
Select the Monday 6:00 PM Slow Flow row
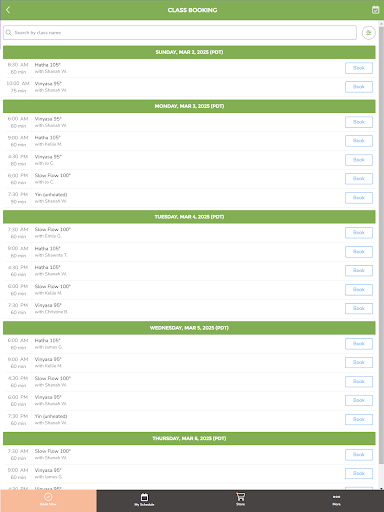point(189,179)
